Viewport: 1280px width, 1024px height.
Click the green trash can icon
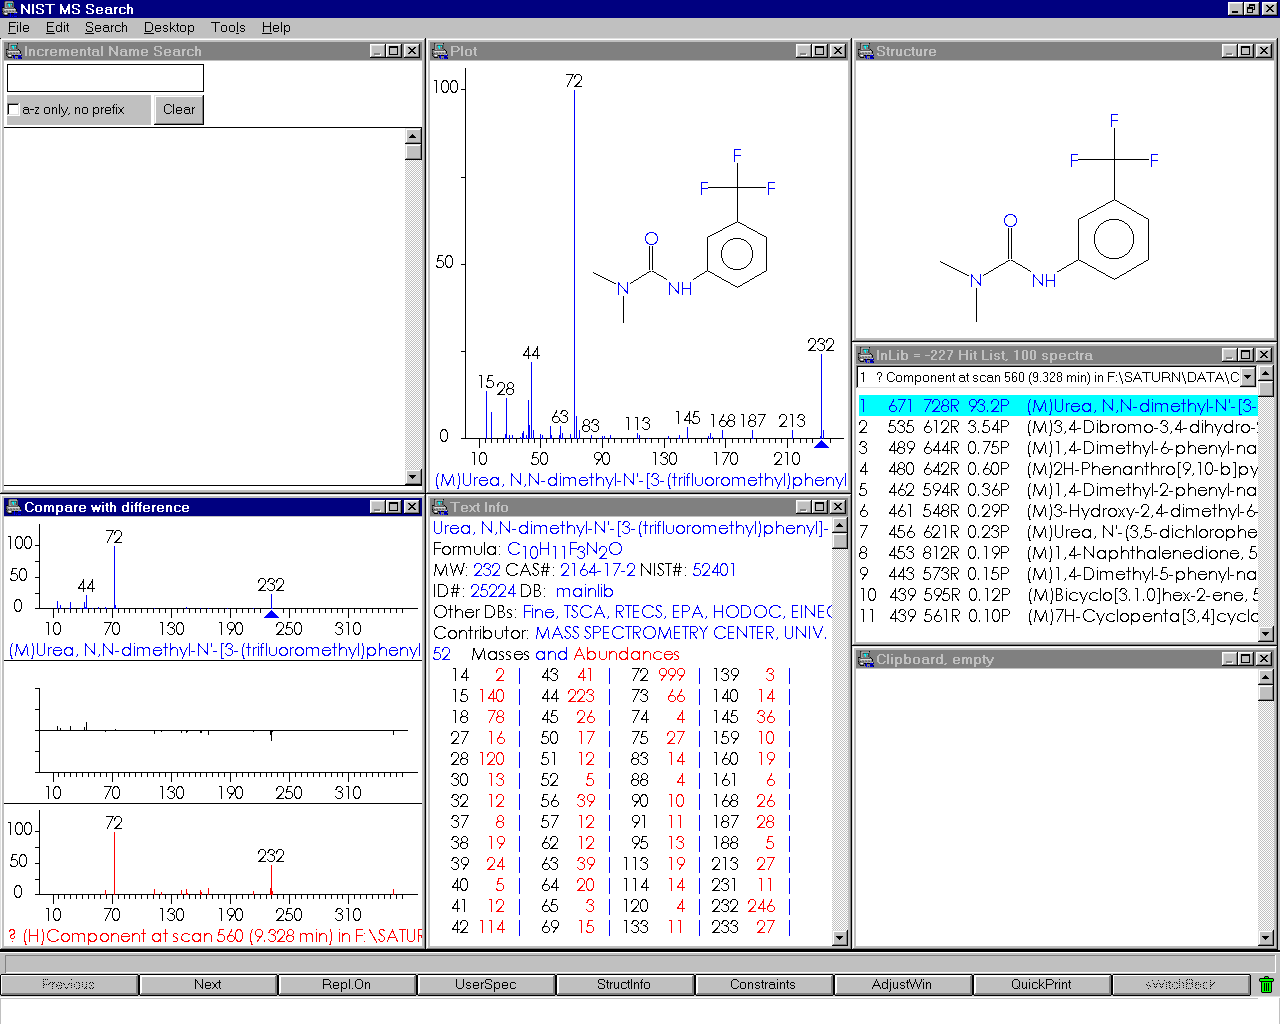tap(1266, 985)
